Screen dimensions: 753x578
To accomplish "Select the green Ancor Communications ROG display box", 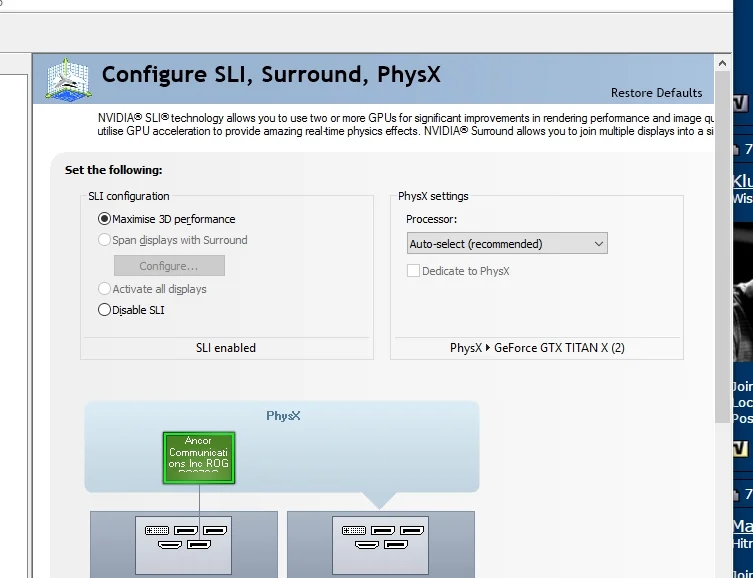I will pyautogui.click(x=199, y=458).
